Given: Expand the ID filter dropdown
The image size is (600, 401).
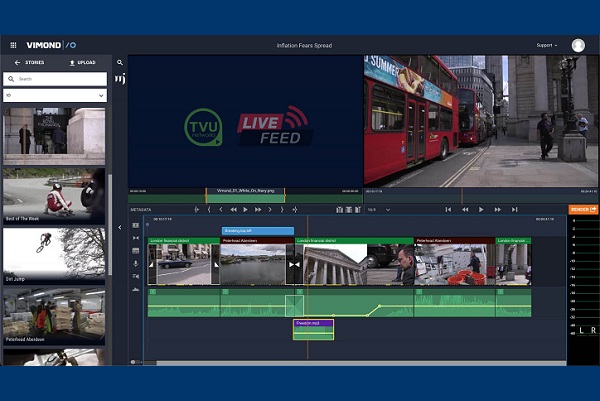Looking at the screenshot, I should [x=55, y=95].
